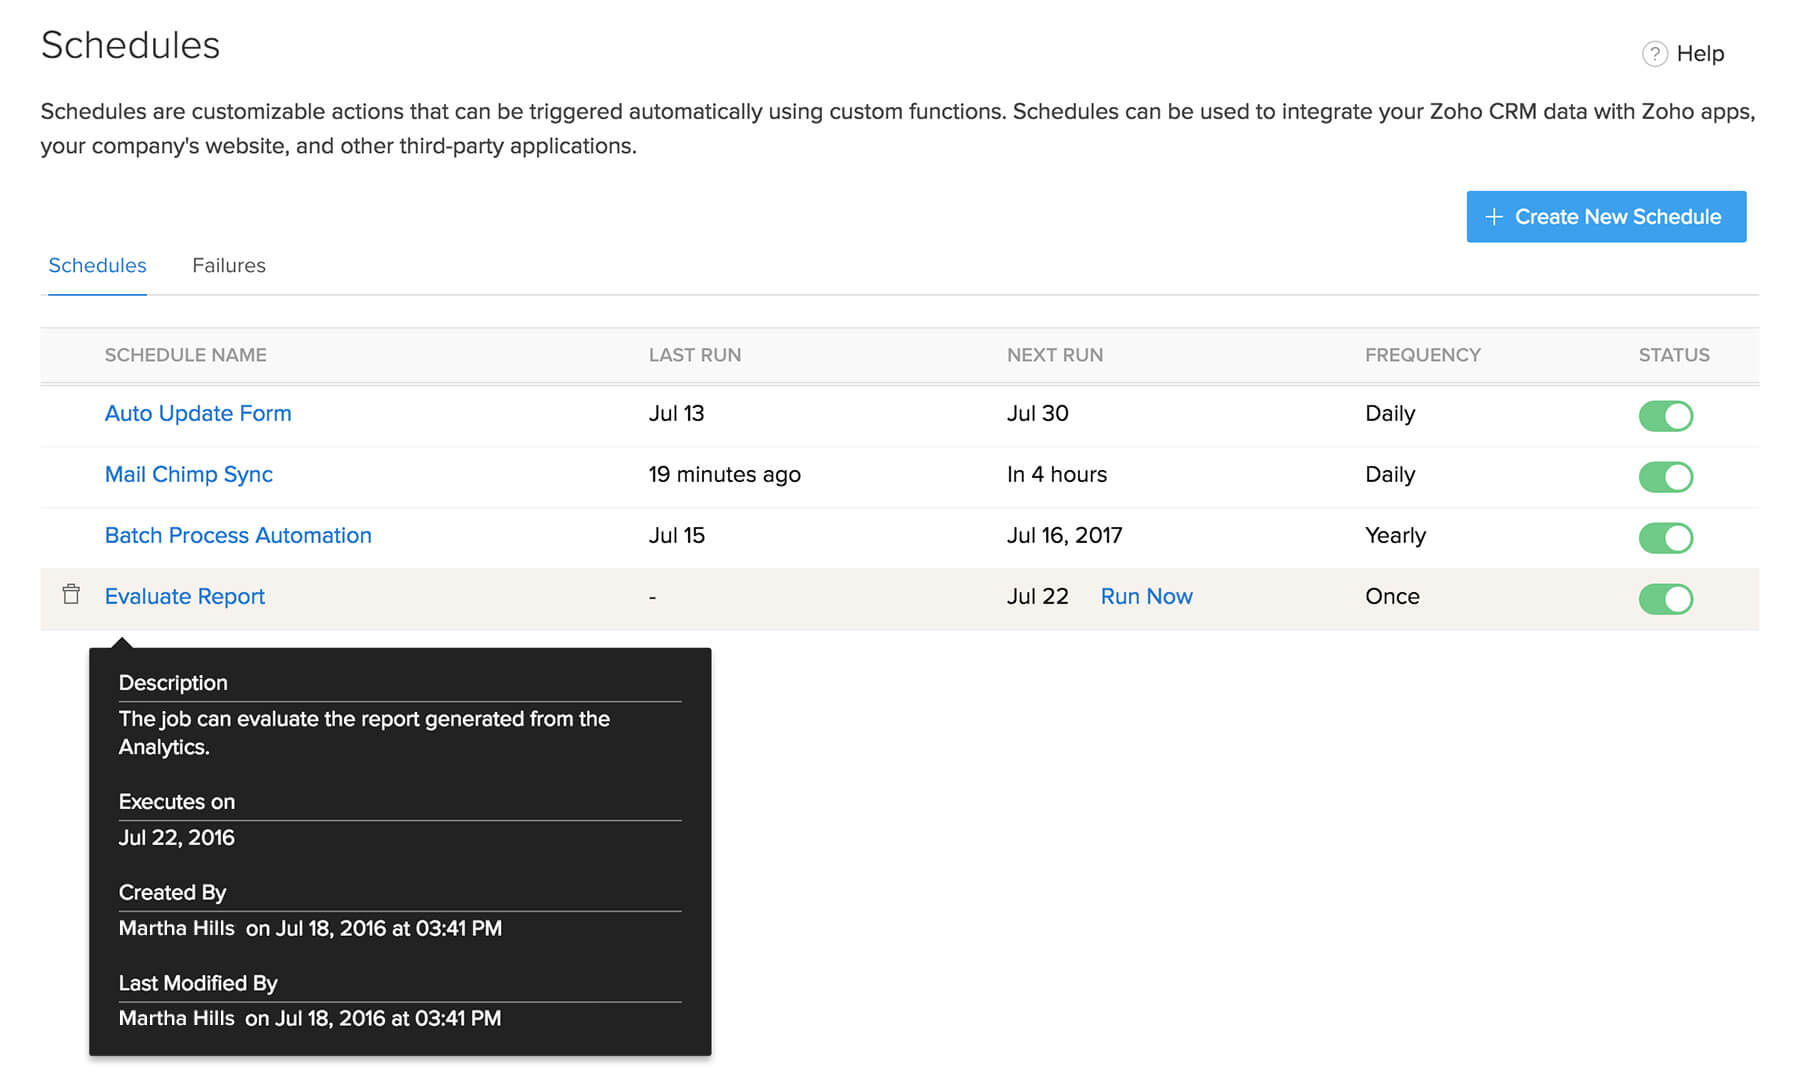Disable the Auto Update Form status toggle

point(1665,416)
